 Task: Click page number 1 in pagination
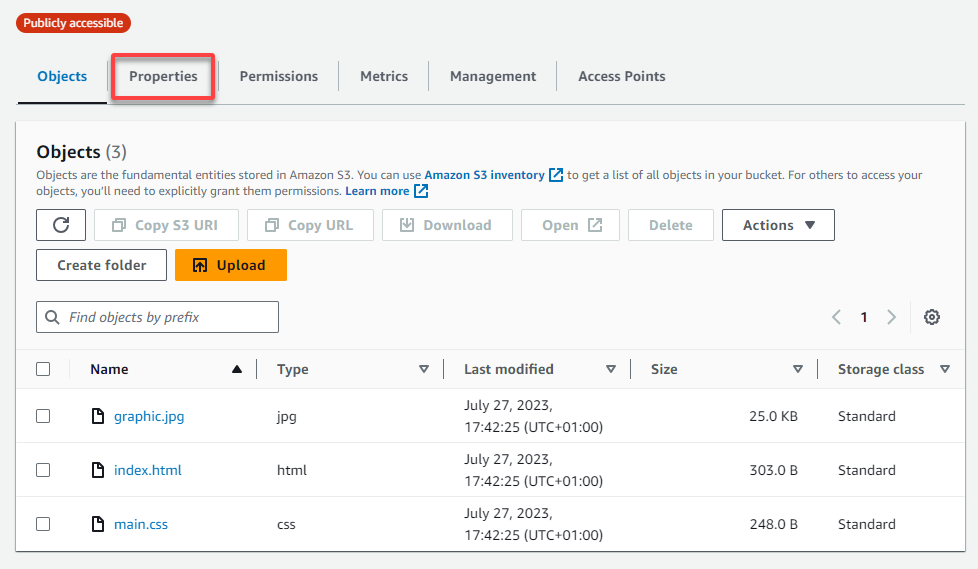pos(864,317)
